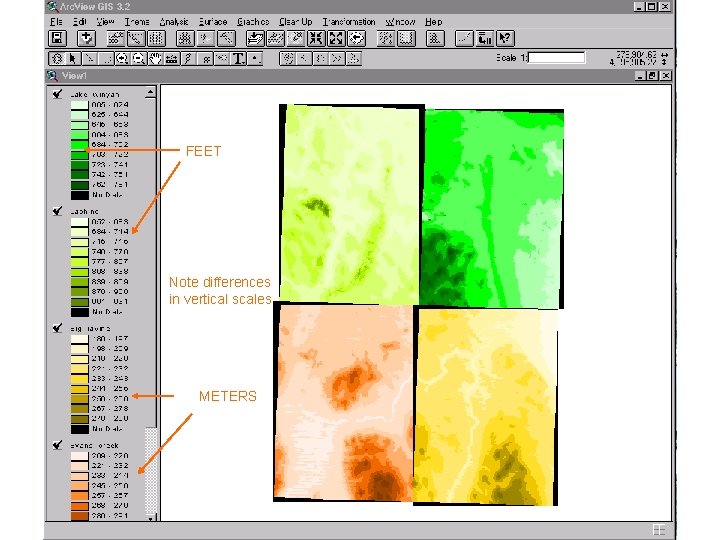The width and height of the screenshot is (720, 540).
Task: Select the Measure ruler tool
Action: (x=172, y=59)
